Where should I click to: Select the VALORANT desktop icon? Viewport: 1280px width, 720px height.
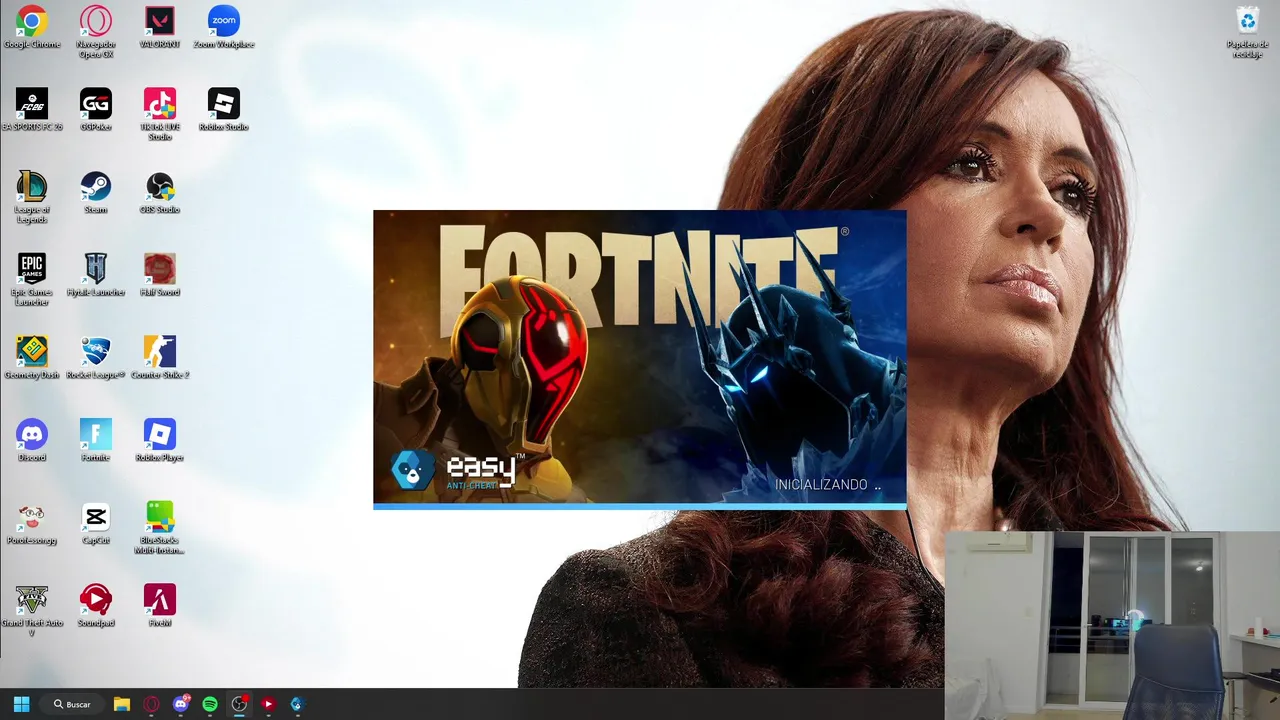coord(160,28)
